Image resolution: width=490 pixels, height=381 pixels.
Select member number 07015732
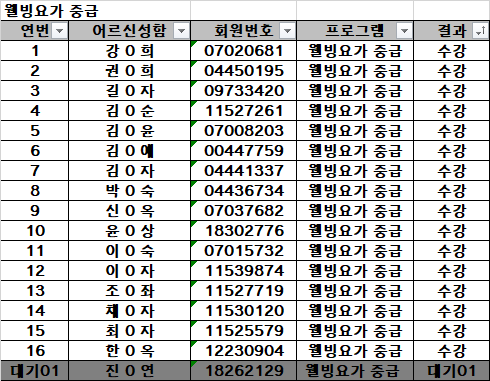point(244,251)
